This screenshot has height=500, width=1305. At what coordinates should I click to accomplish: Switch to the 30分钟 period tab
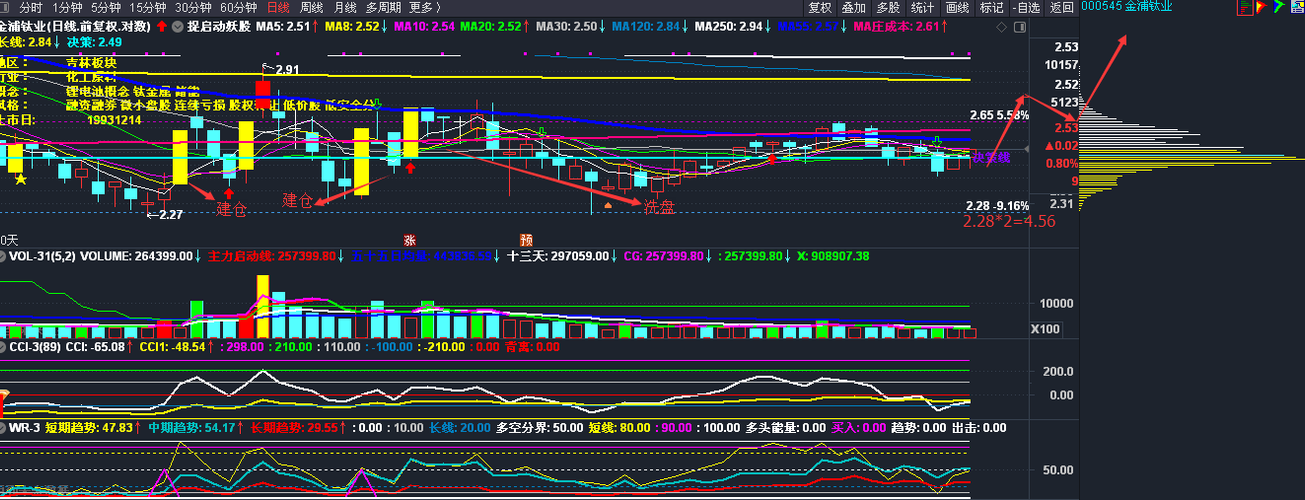coord(193,7)
